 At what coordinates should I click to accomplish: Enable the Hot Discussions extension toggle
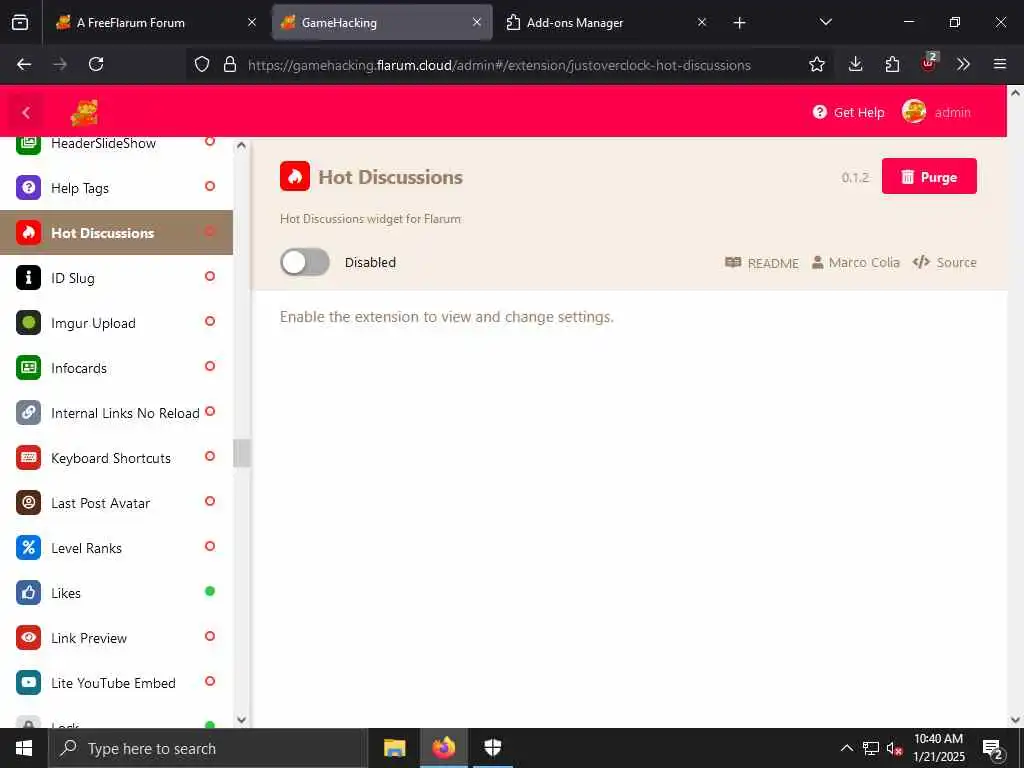coord(305,263)
